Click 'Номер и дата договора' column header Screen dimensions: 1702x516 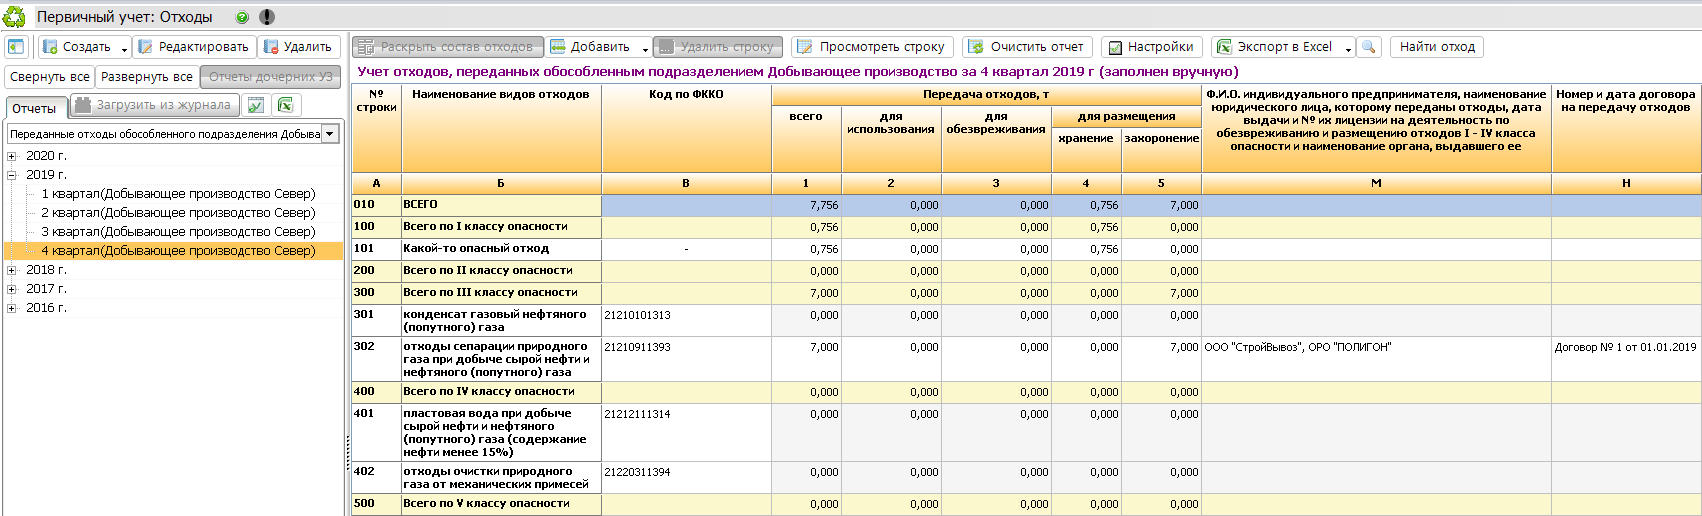pos(1626,128)
